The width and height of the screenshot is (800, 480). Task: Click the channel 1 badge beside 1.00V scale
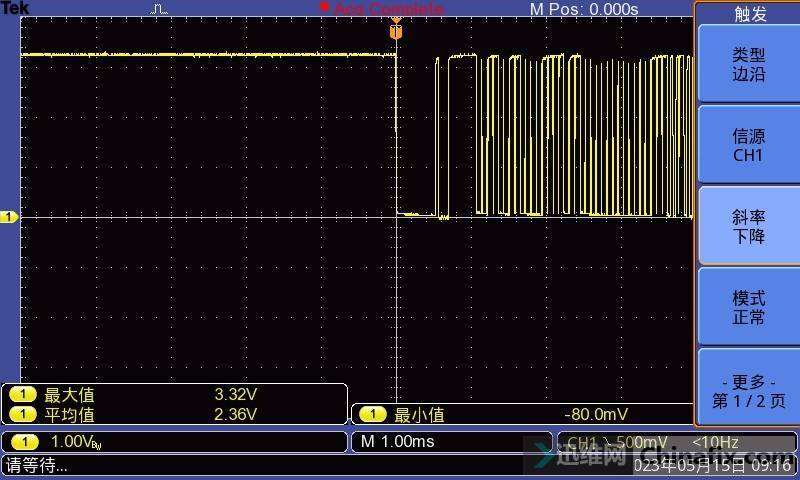tap(25, 442)
